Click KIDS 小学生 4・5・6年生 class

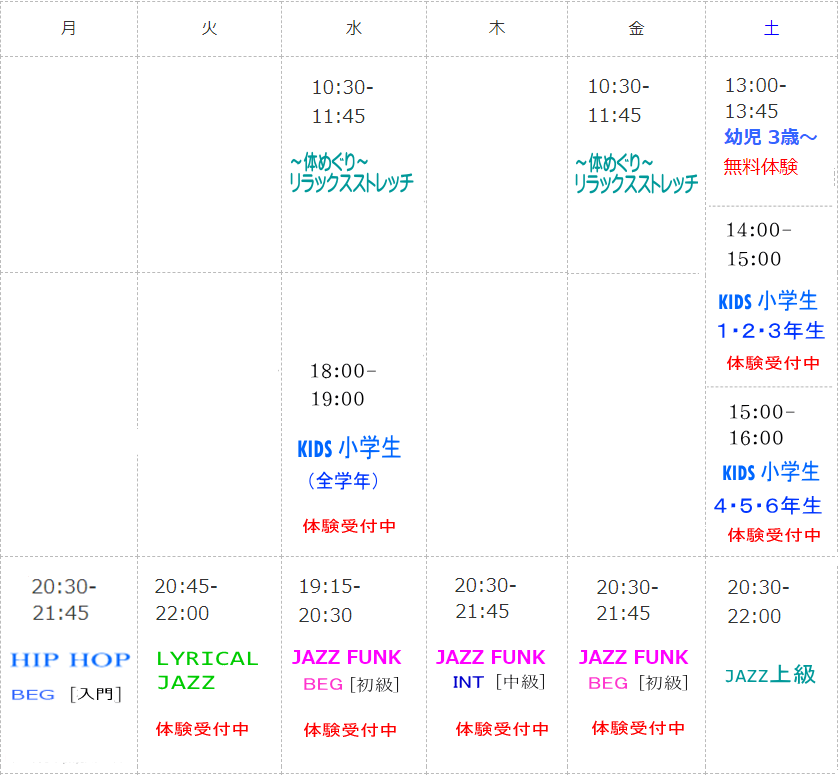pos(771,488)
